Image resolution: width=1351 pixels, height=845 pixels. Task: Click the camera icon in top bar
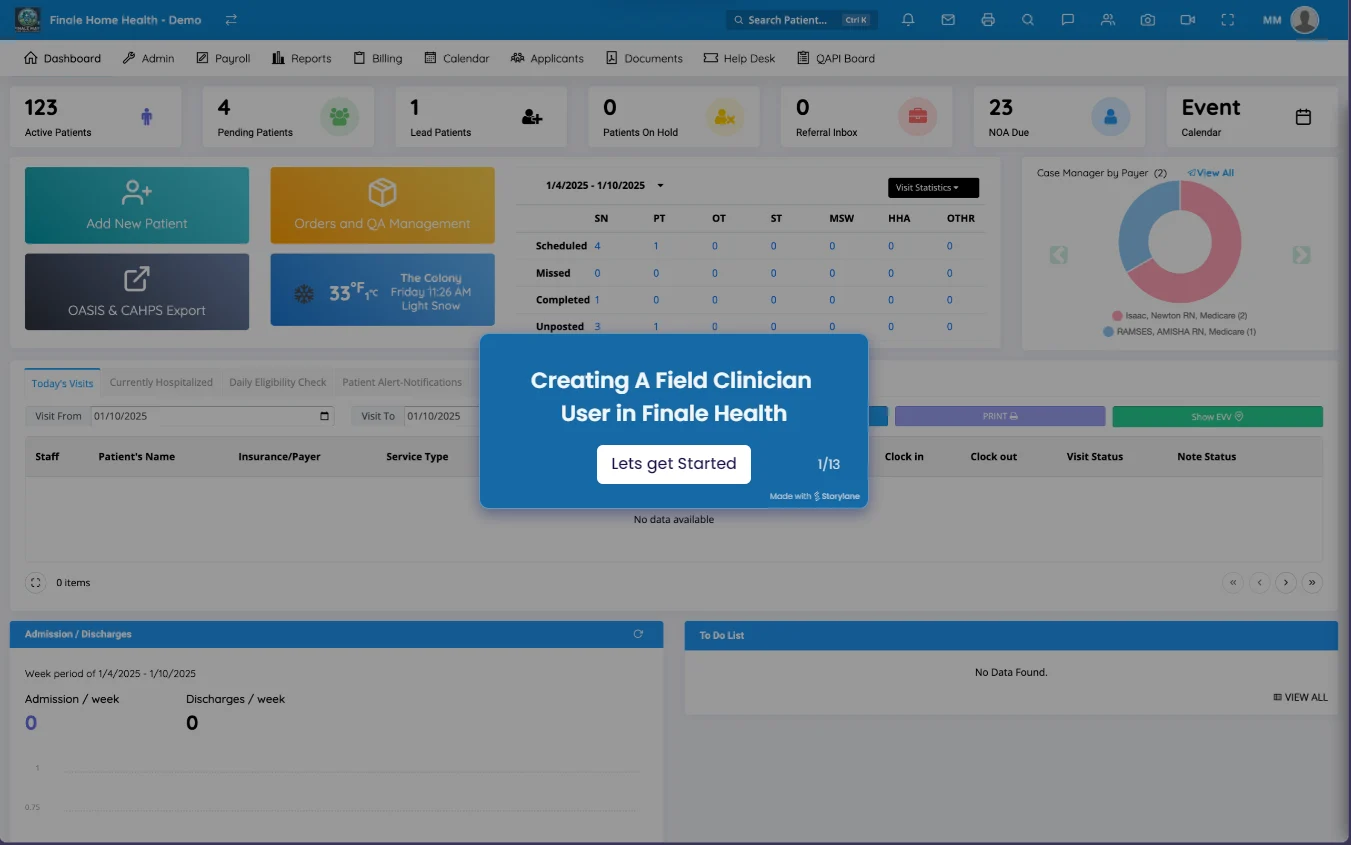coord(1148,20)
